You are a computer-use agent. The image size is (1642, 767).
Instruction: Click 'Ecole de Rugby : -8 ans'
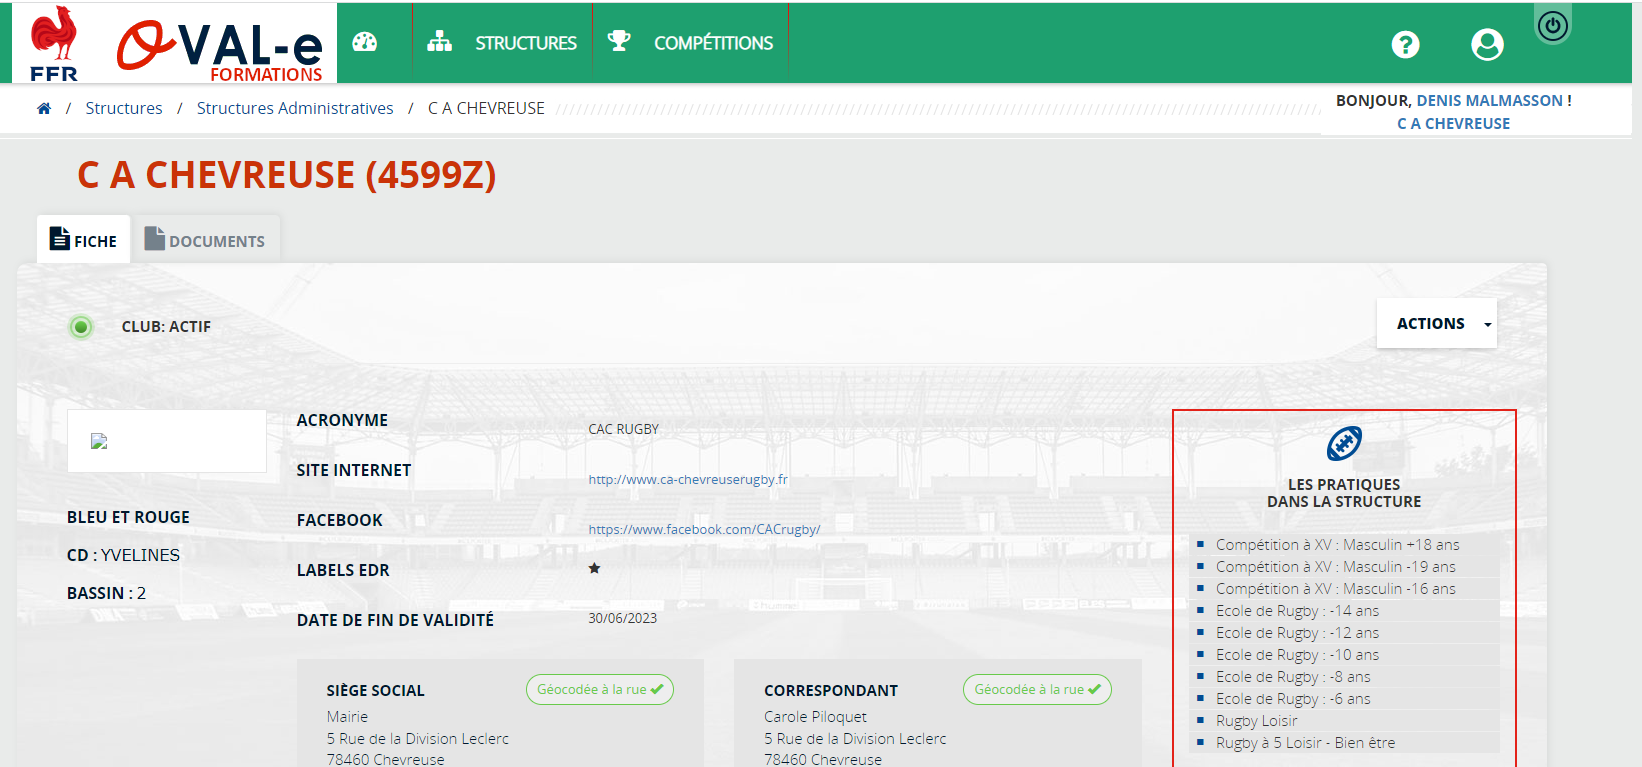(1293, 677)
